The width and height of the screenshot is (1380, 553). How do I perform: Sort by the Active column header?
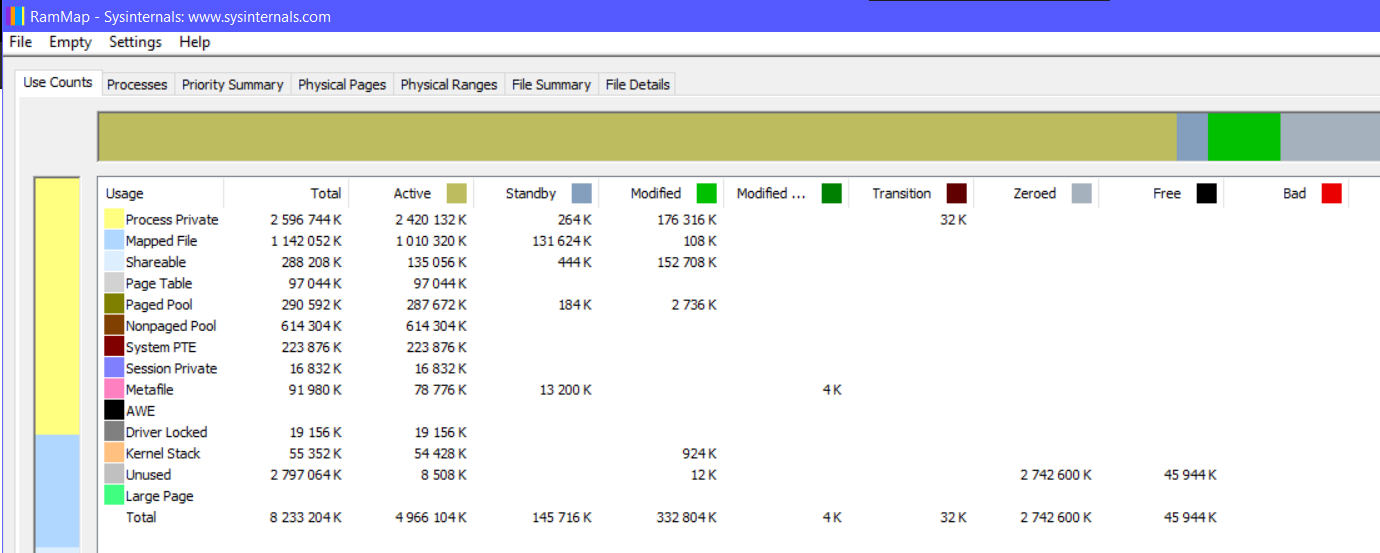[x=411, y=193]
